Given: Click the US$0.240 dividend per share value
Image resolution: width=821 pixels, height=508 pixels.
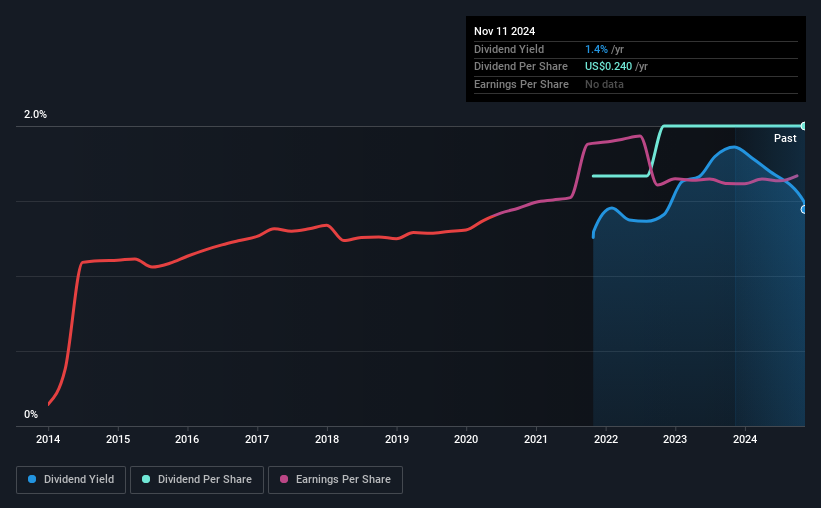Looking at the screenshot, I should coord(608,67).
